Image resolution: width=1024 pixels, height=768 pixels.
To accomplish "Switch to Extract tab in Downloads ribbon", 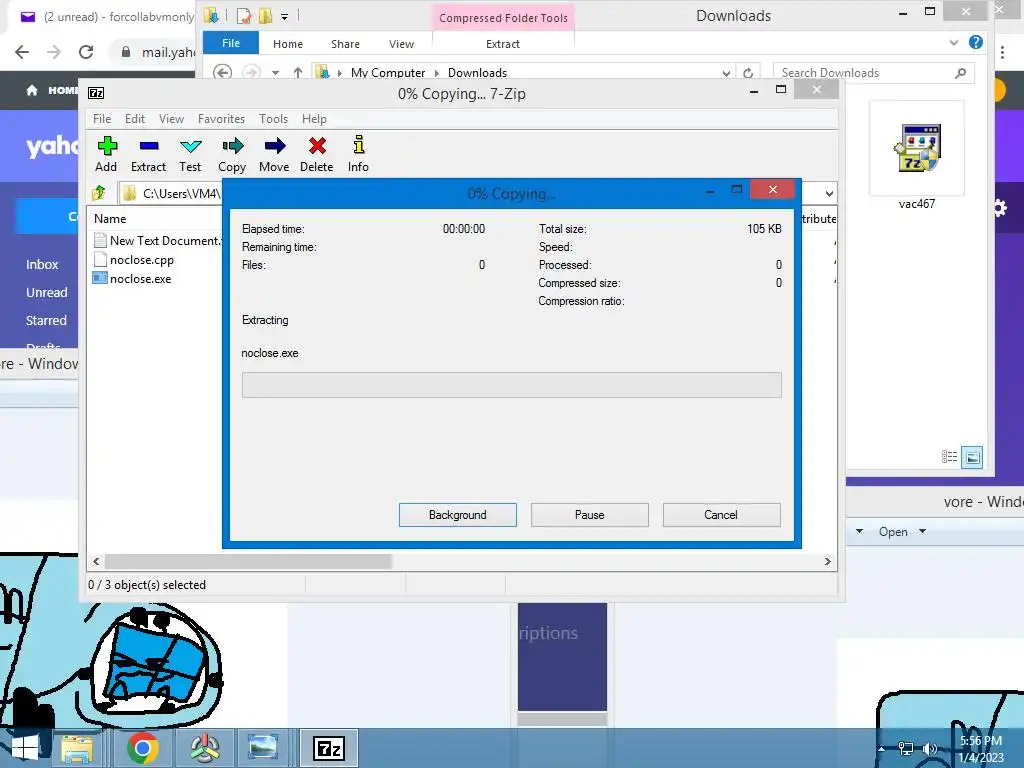I will click(503, 44).
